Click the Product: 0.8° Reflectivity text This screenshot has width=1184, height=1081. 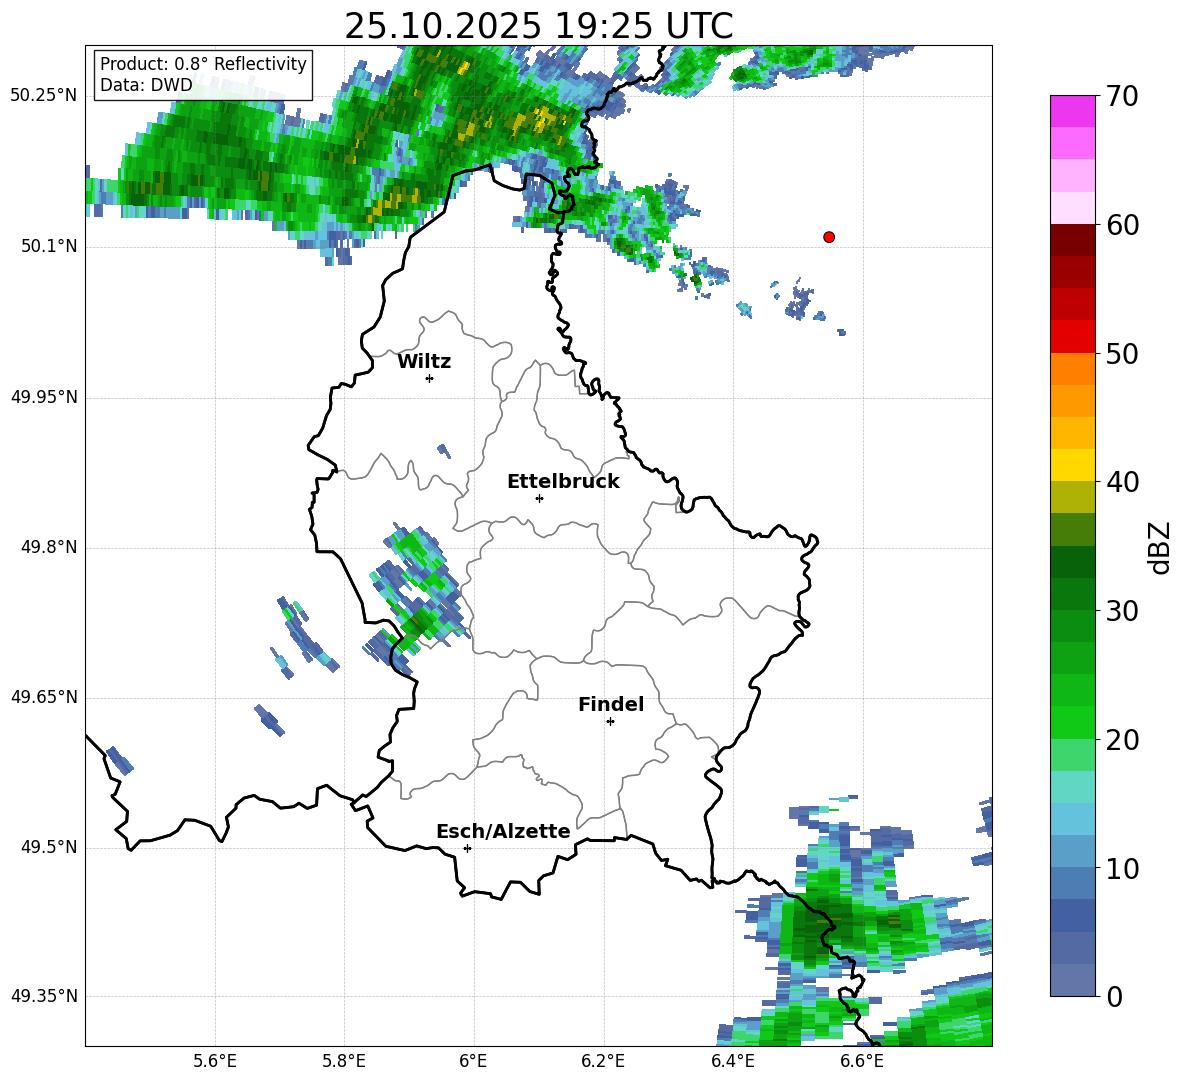(203, 64)
